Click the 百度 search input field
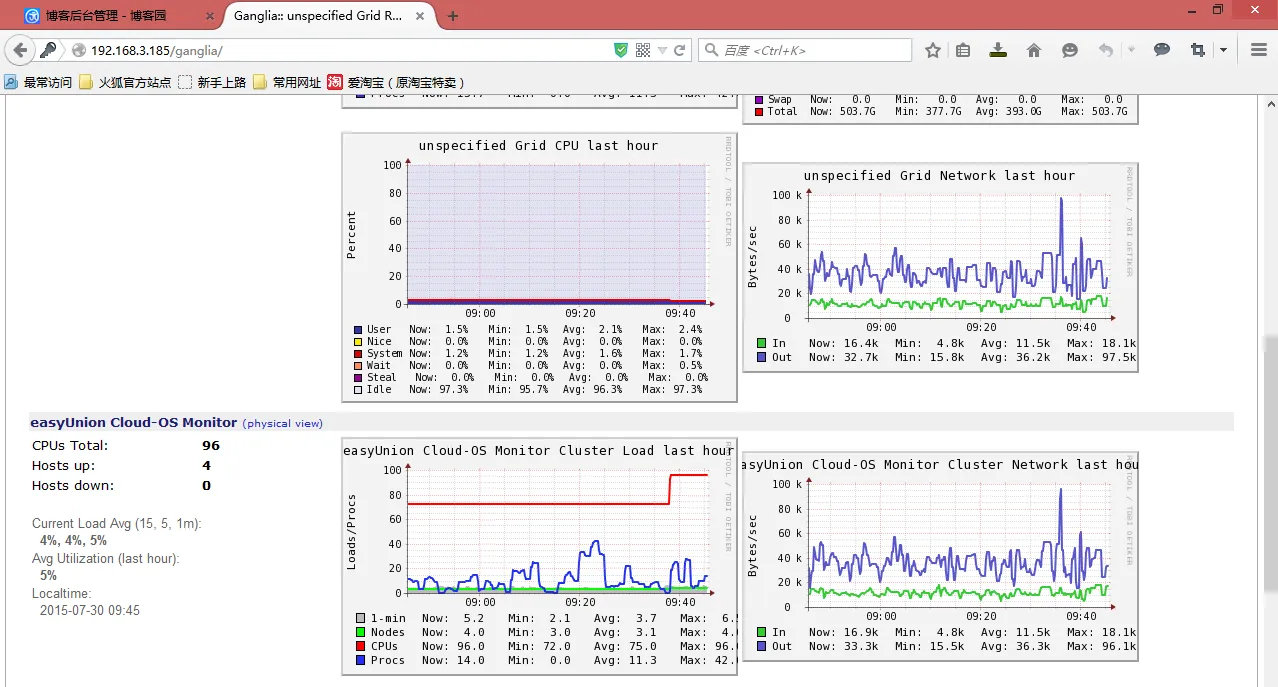Screen dimensions: 1278x687 click(805, 50)
